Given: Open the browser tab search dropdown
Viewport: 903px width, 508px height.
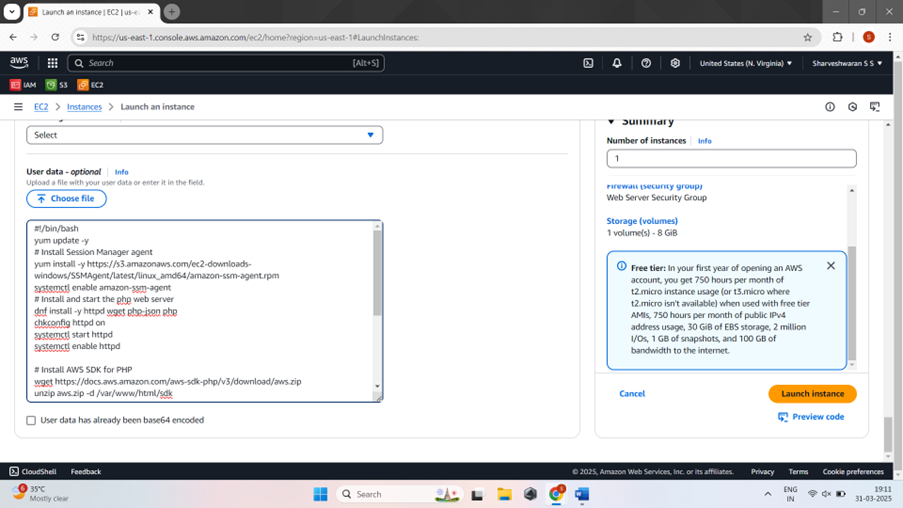Looking at the screenshot, I should tap(12, 12).
